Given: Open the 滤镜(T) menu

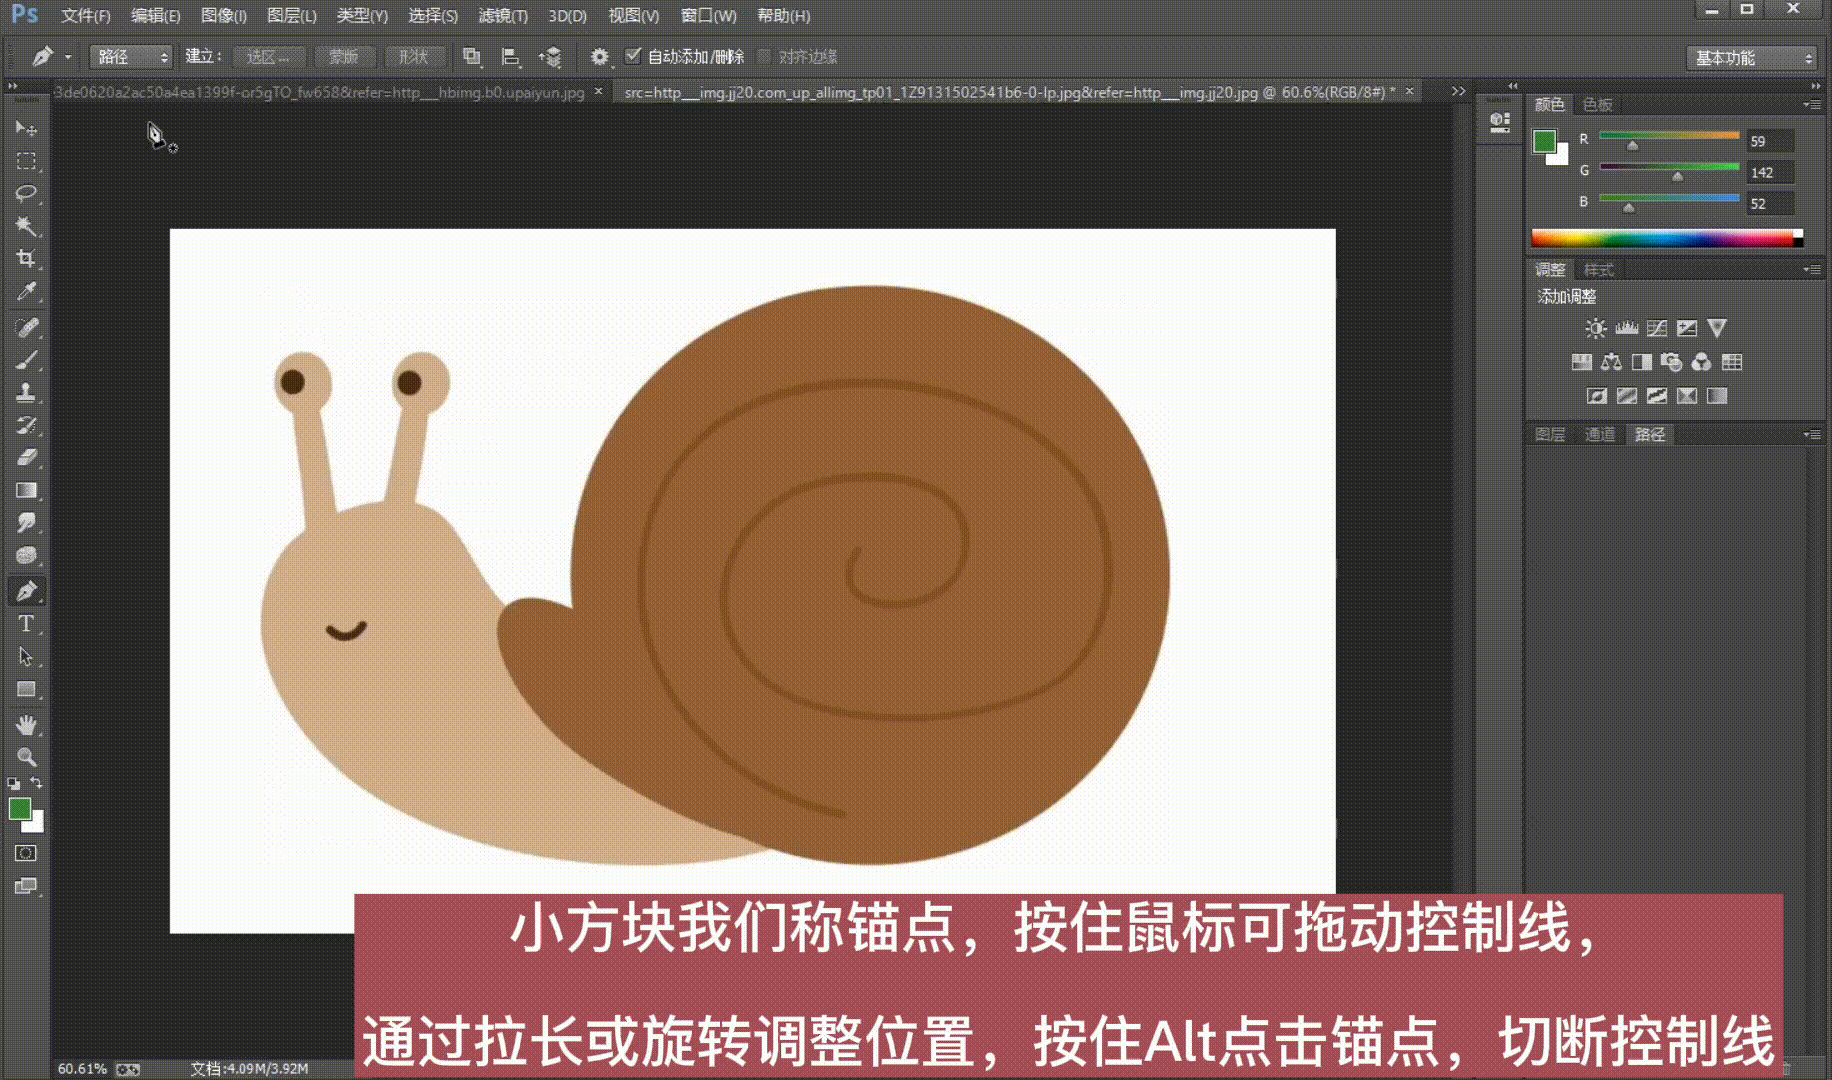Looking at the screenshot, I should pyautogui.click(x=503, y=16).
